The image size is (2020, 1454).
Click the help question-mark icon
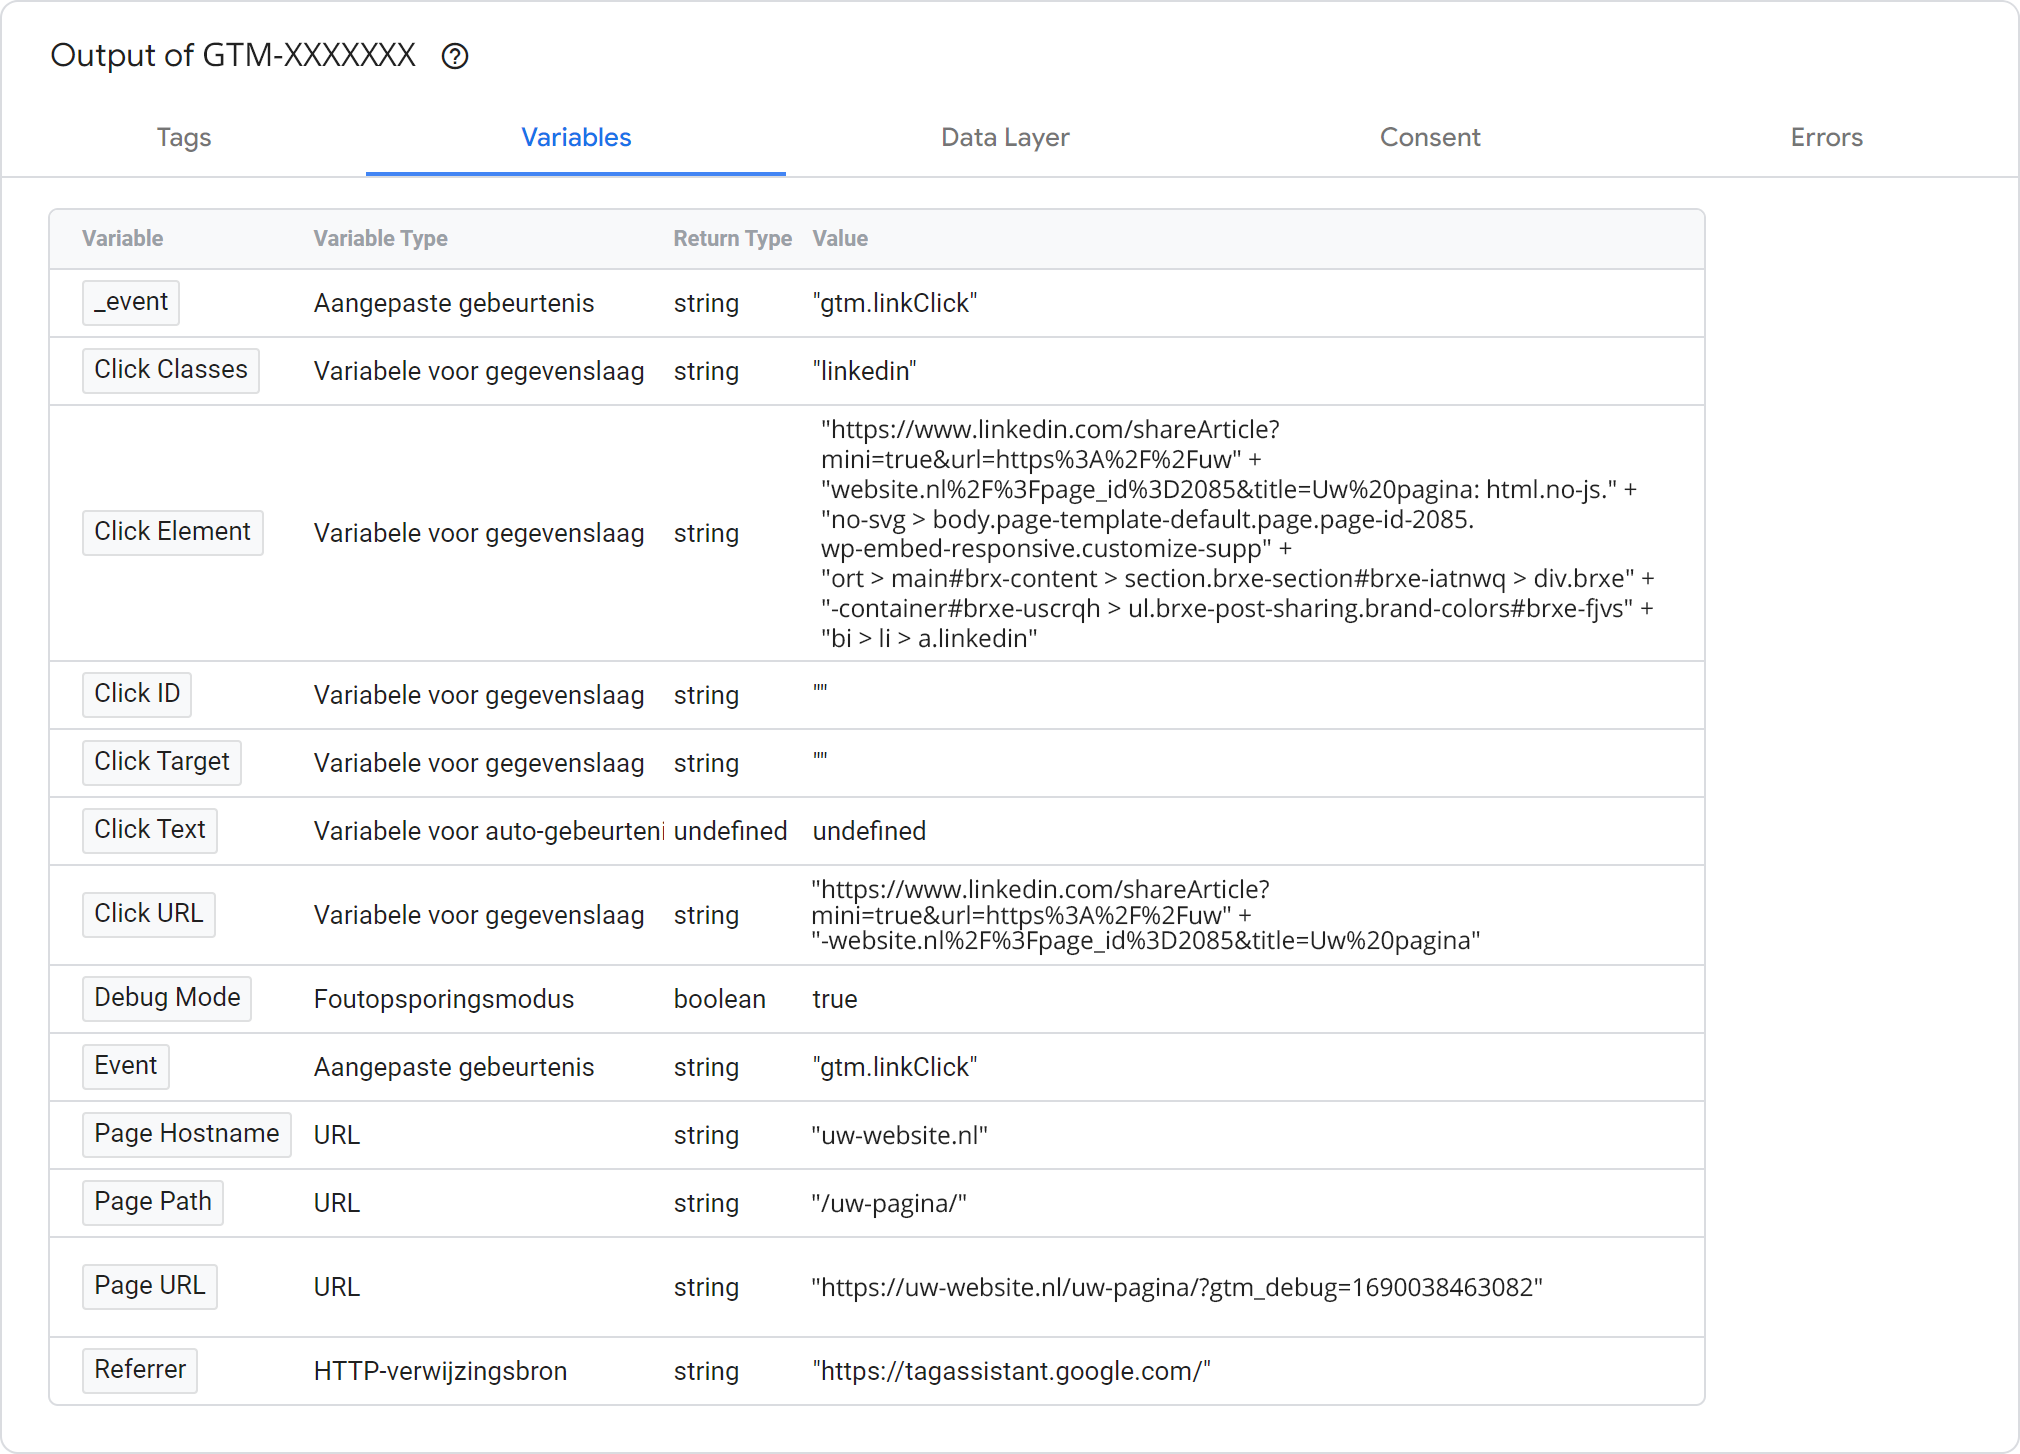pyautogui.click(x=455, y=56)
